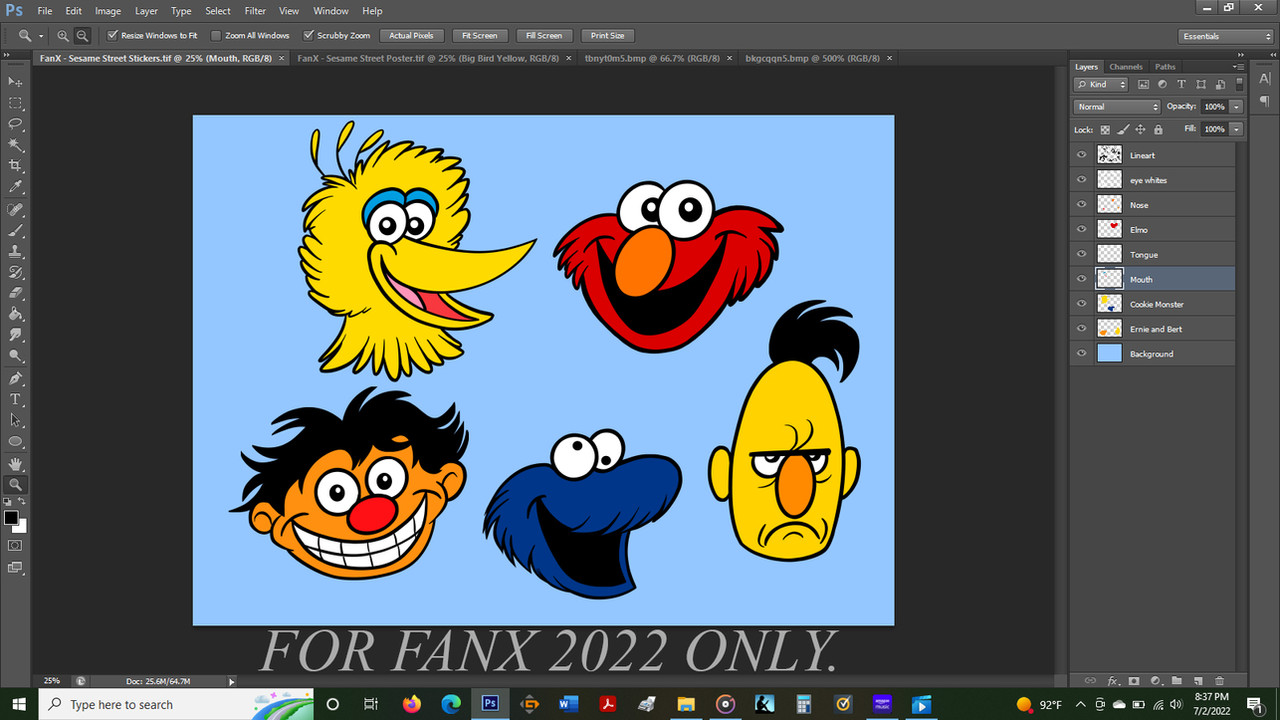
Task: Select the Magic Wand tool
Action: (x=15, y=145)
